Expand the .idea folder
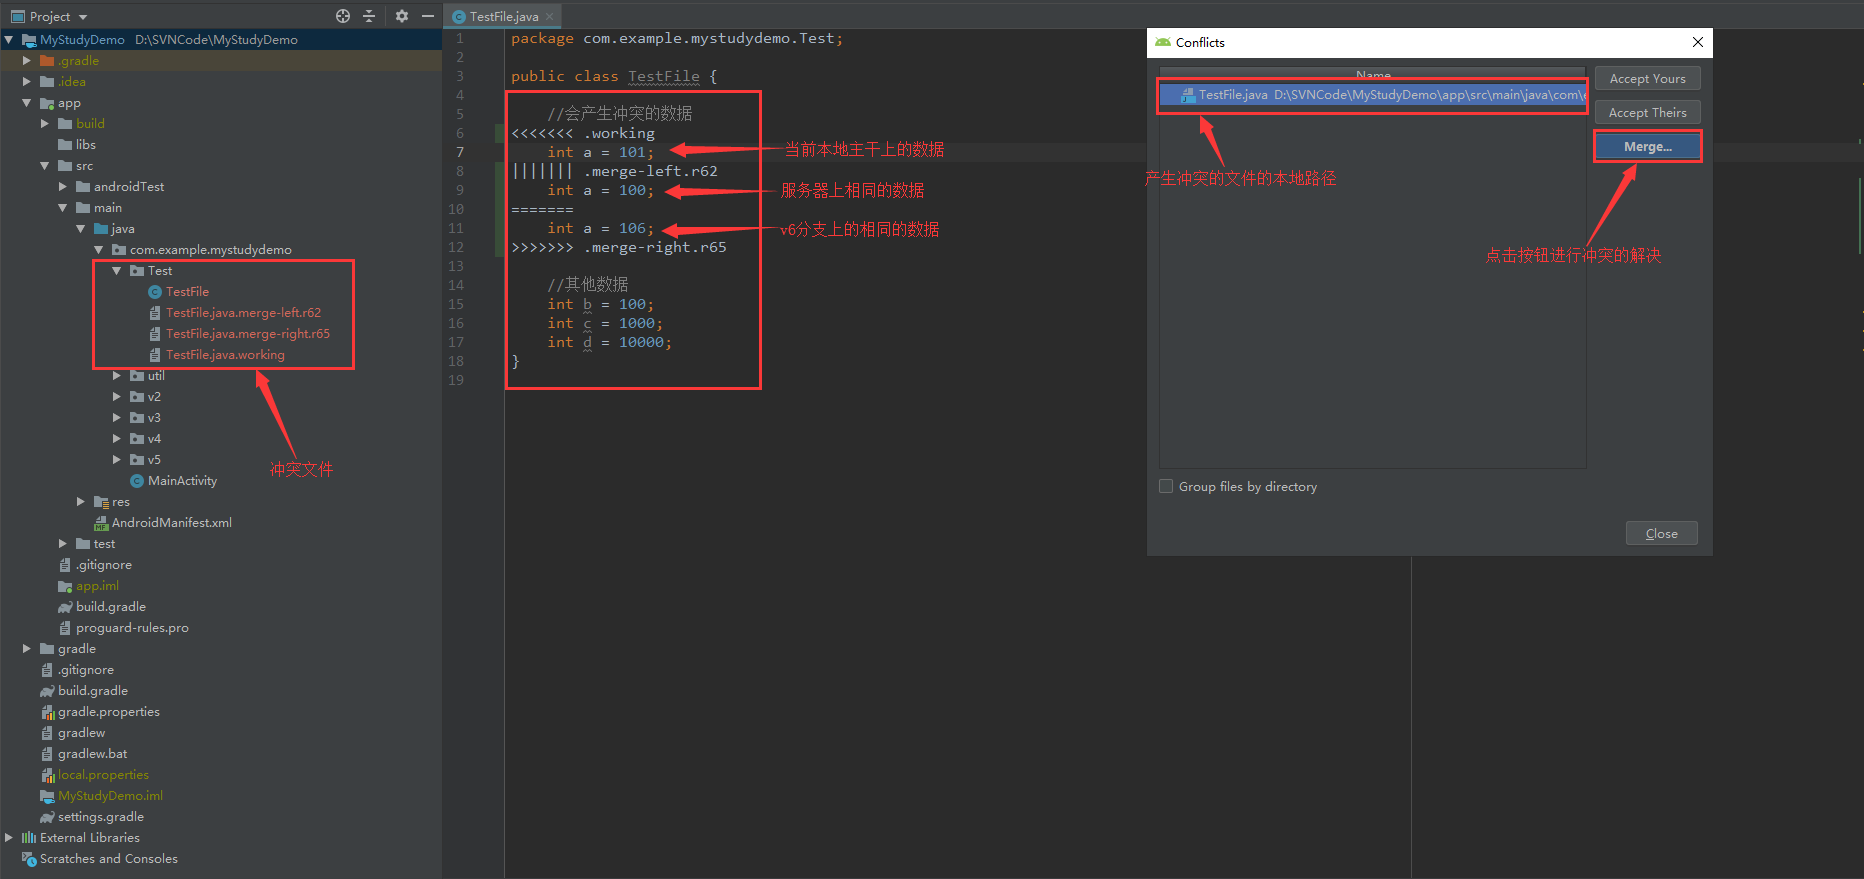1864x879 pixels. [27, 82]
